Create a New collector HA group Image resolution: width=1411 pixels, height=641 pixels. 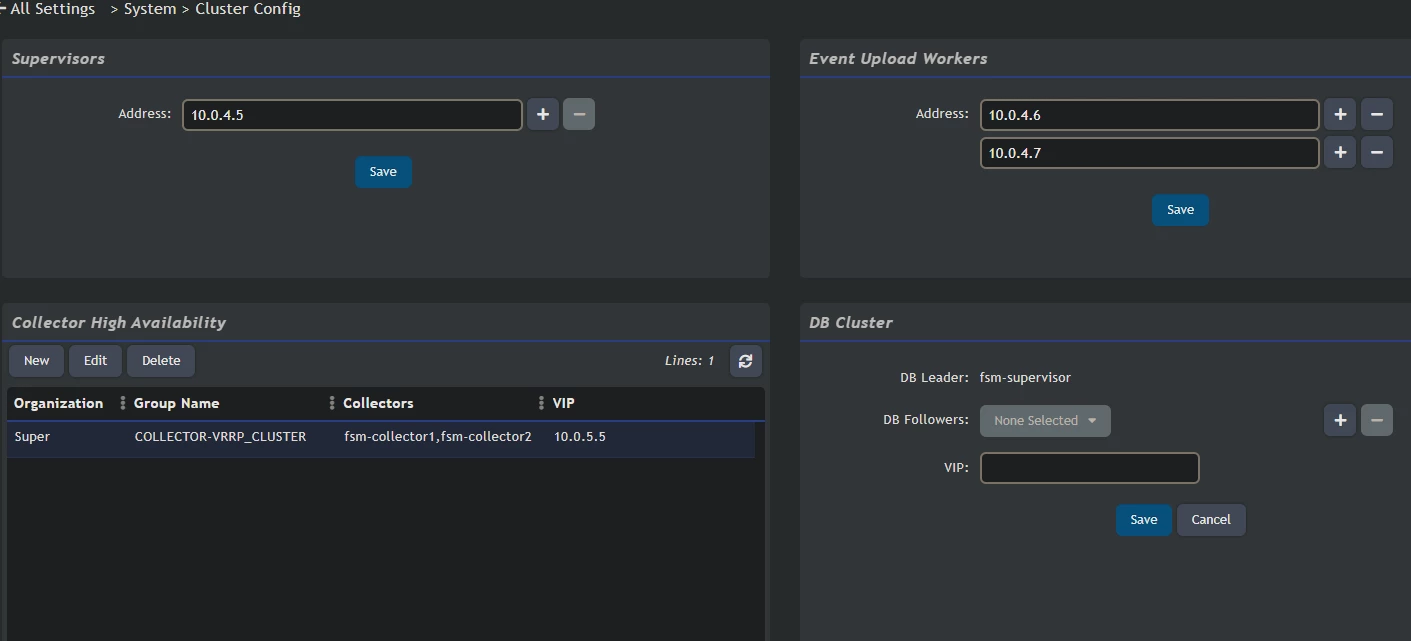pos(37,361)
